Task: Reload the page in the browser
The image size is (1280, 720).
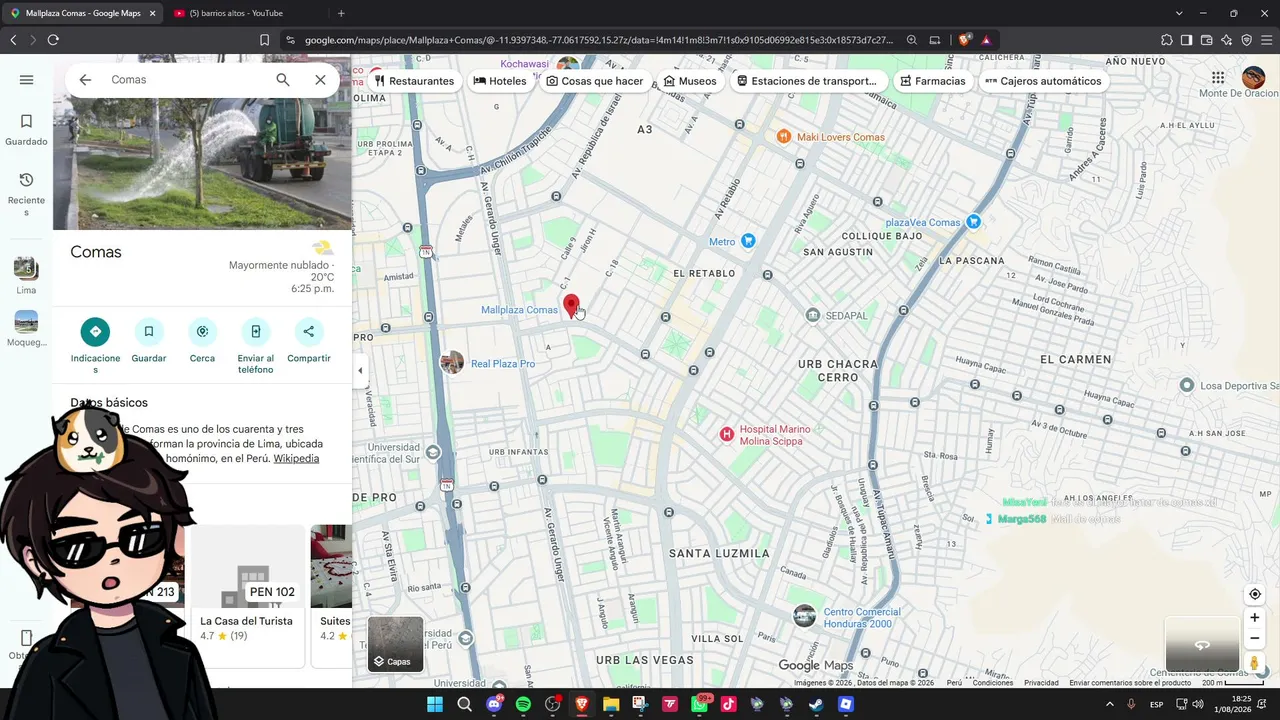Action: pyautogui.click(x=53, y=40)
